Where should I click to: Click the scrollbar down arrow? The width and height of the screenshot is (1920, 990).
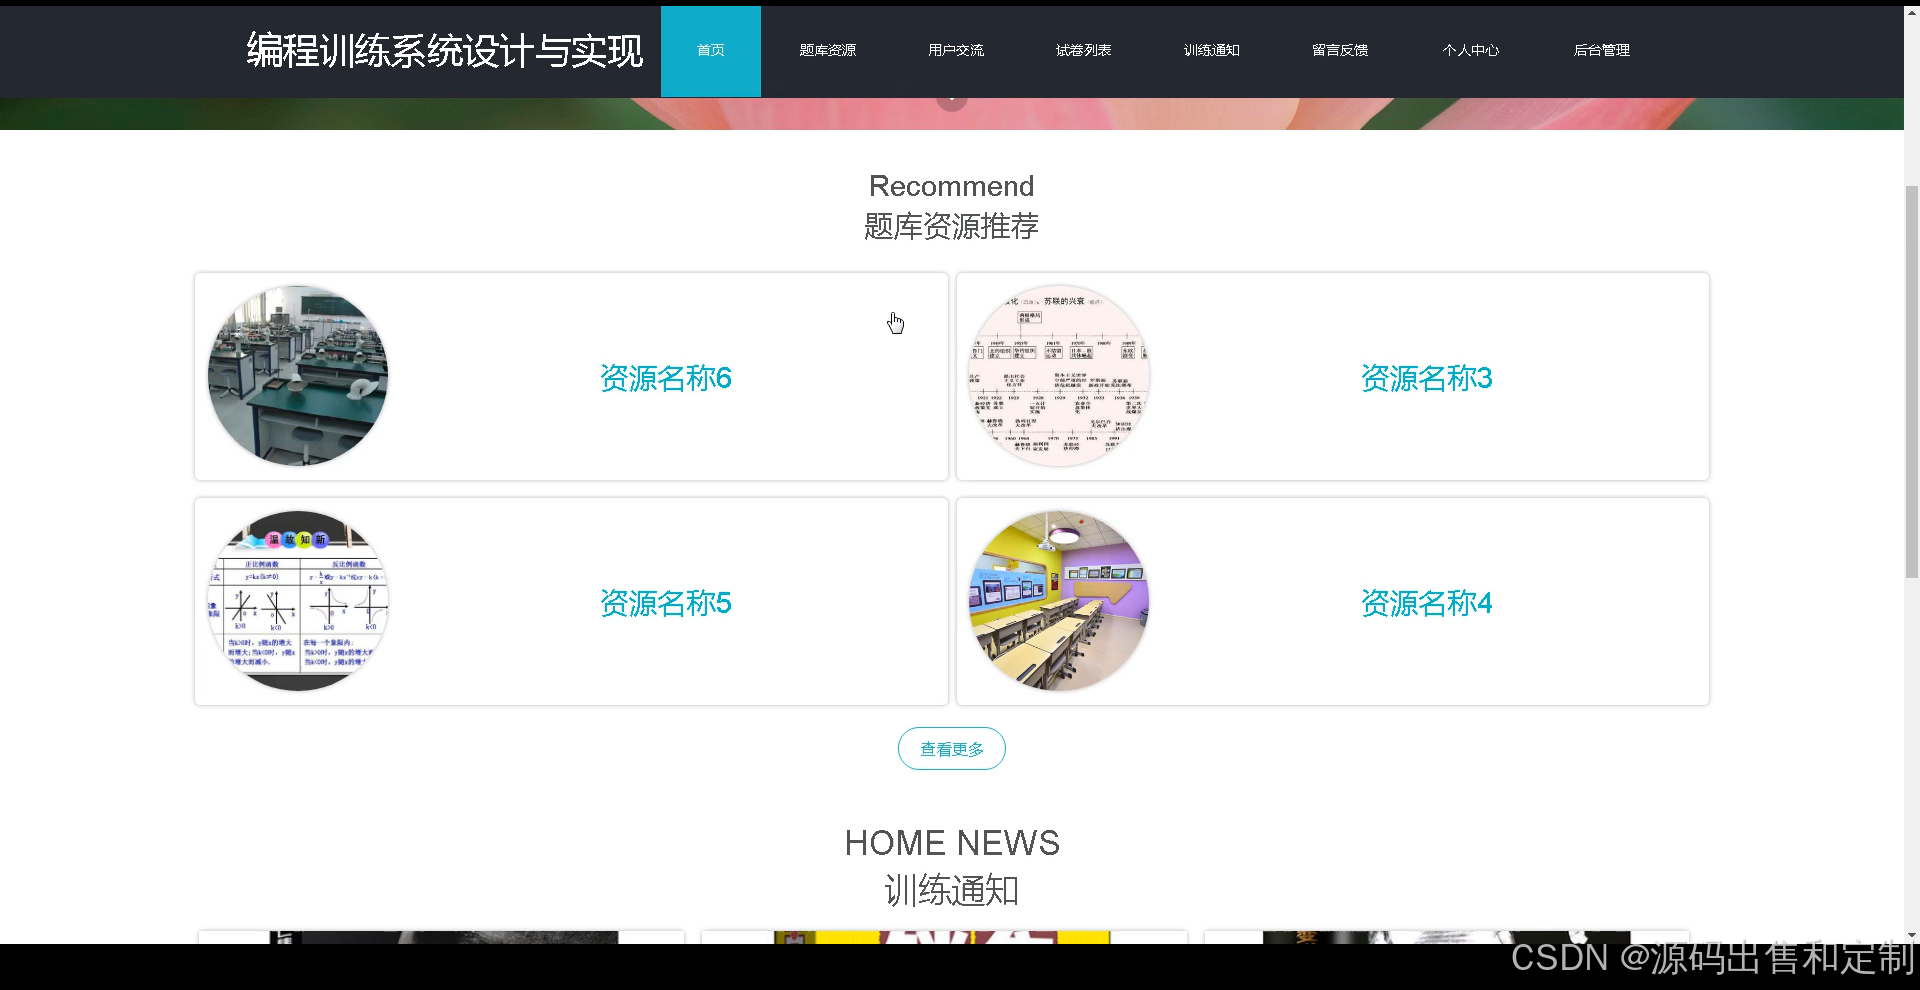(x=1912, y=936)
